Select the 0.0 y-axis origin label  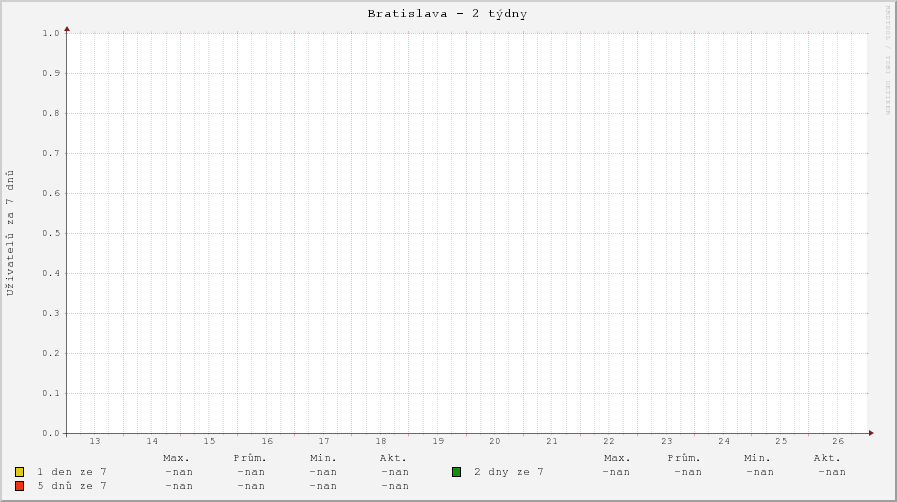click(52, 434)
